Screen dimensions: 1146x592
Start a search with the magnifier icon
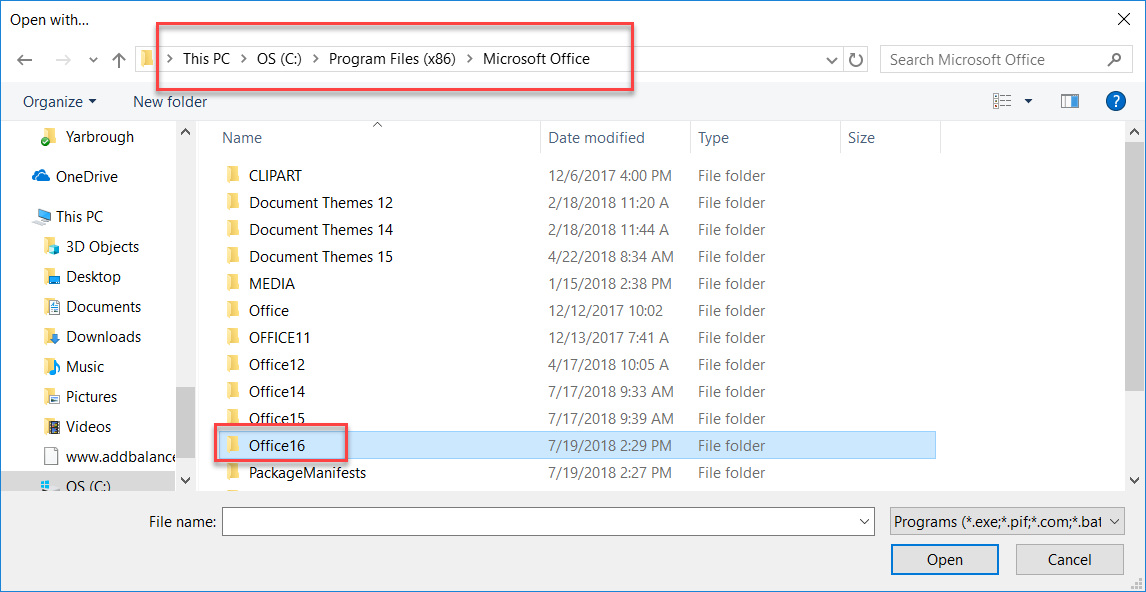(1114, 59)
